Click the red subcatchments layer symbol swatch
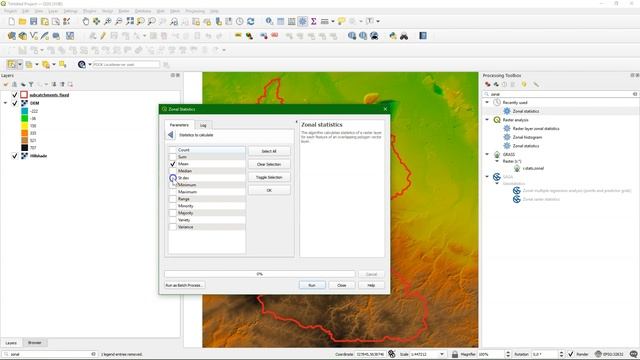Screen dimensions: 640x360 pyautogui.click(x=24, y=95)
